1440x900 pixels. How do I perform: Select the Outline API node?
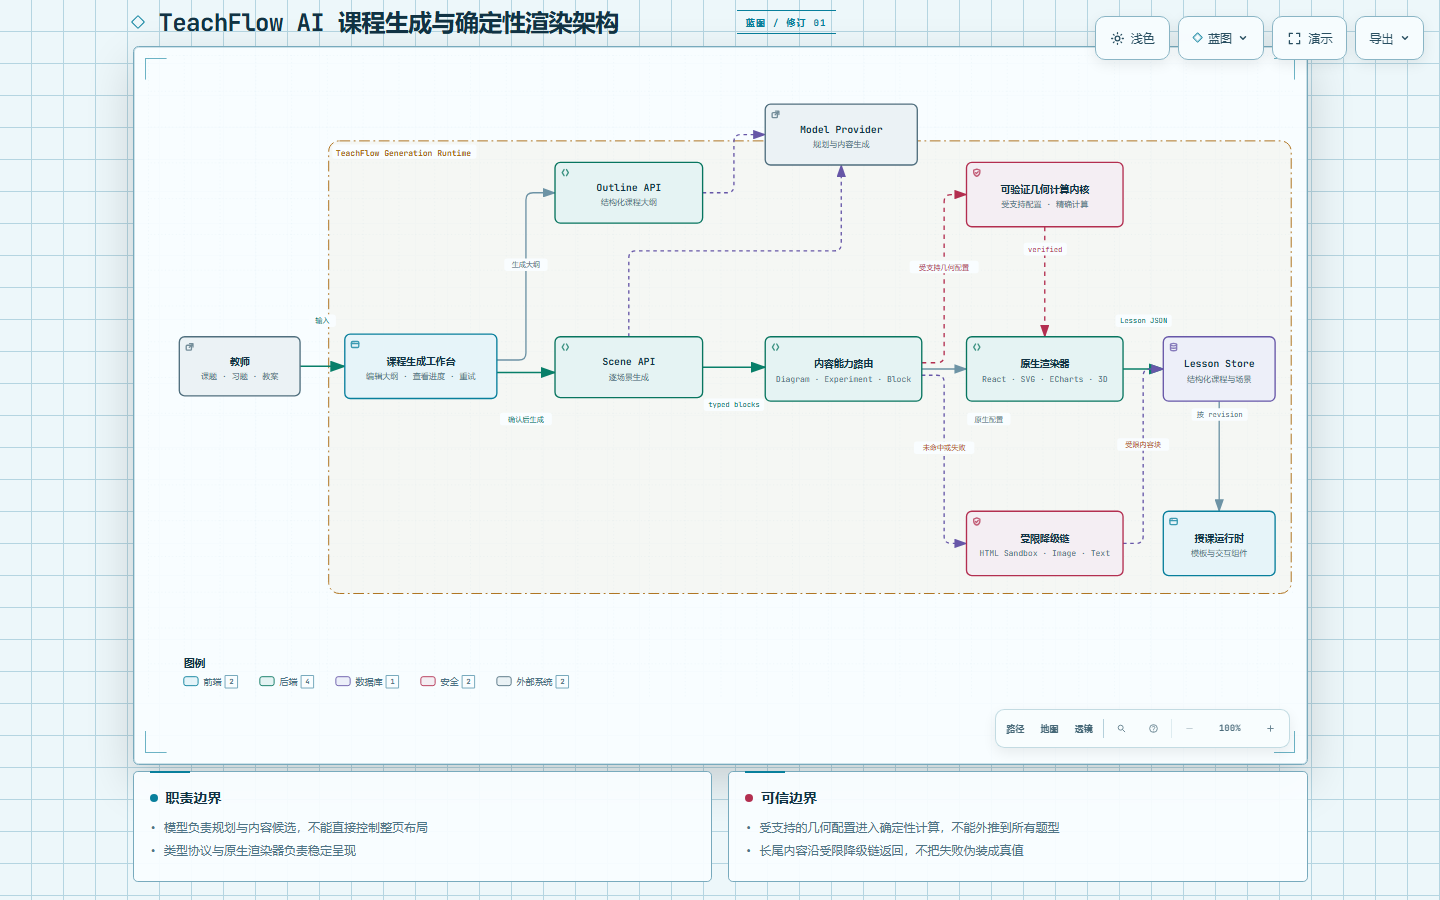pos(629,193)
